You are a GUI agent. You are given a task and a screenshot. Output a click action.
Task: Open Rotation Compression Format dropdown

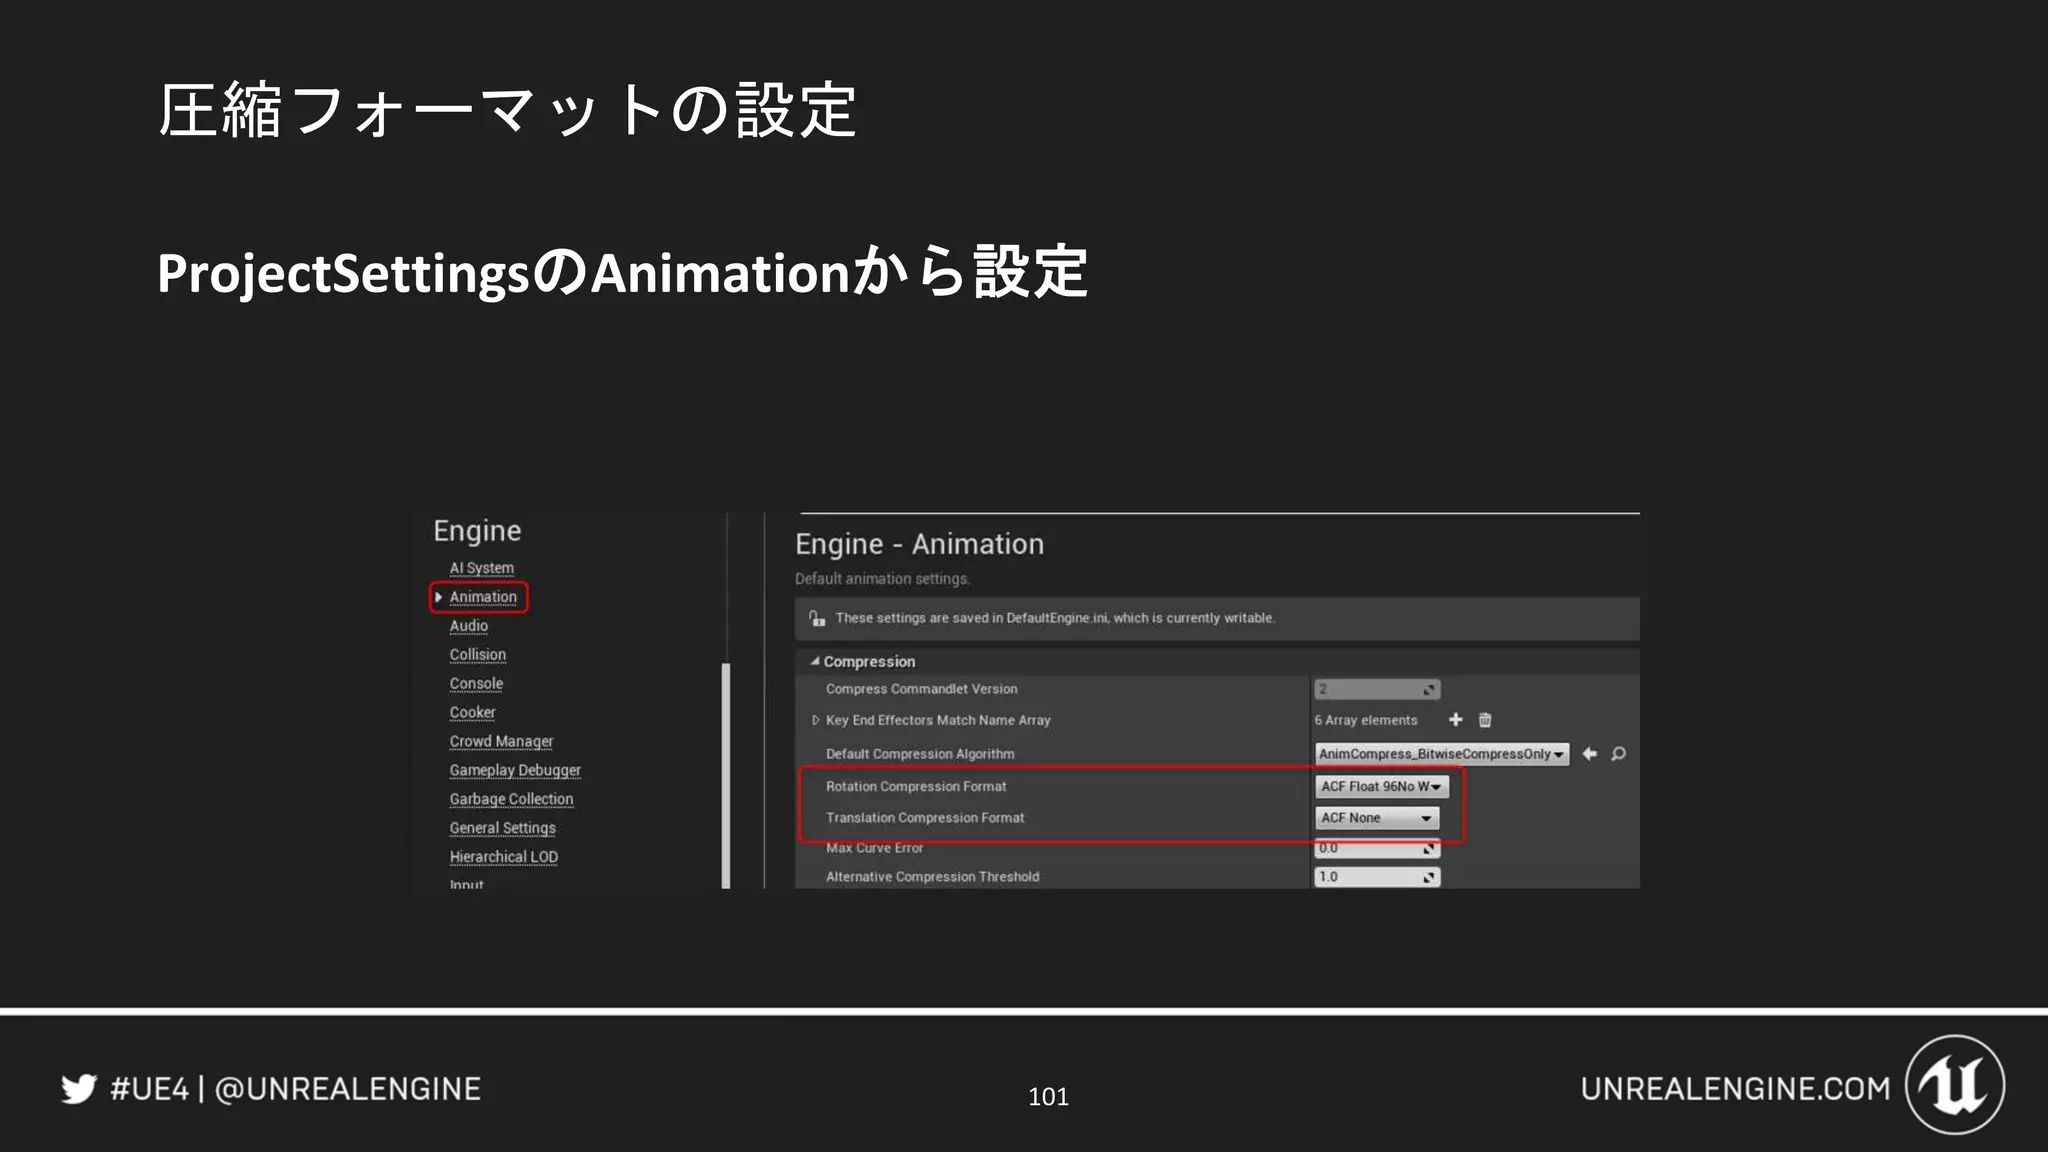1381,787
